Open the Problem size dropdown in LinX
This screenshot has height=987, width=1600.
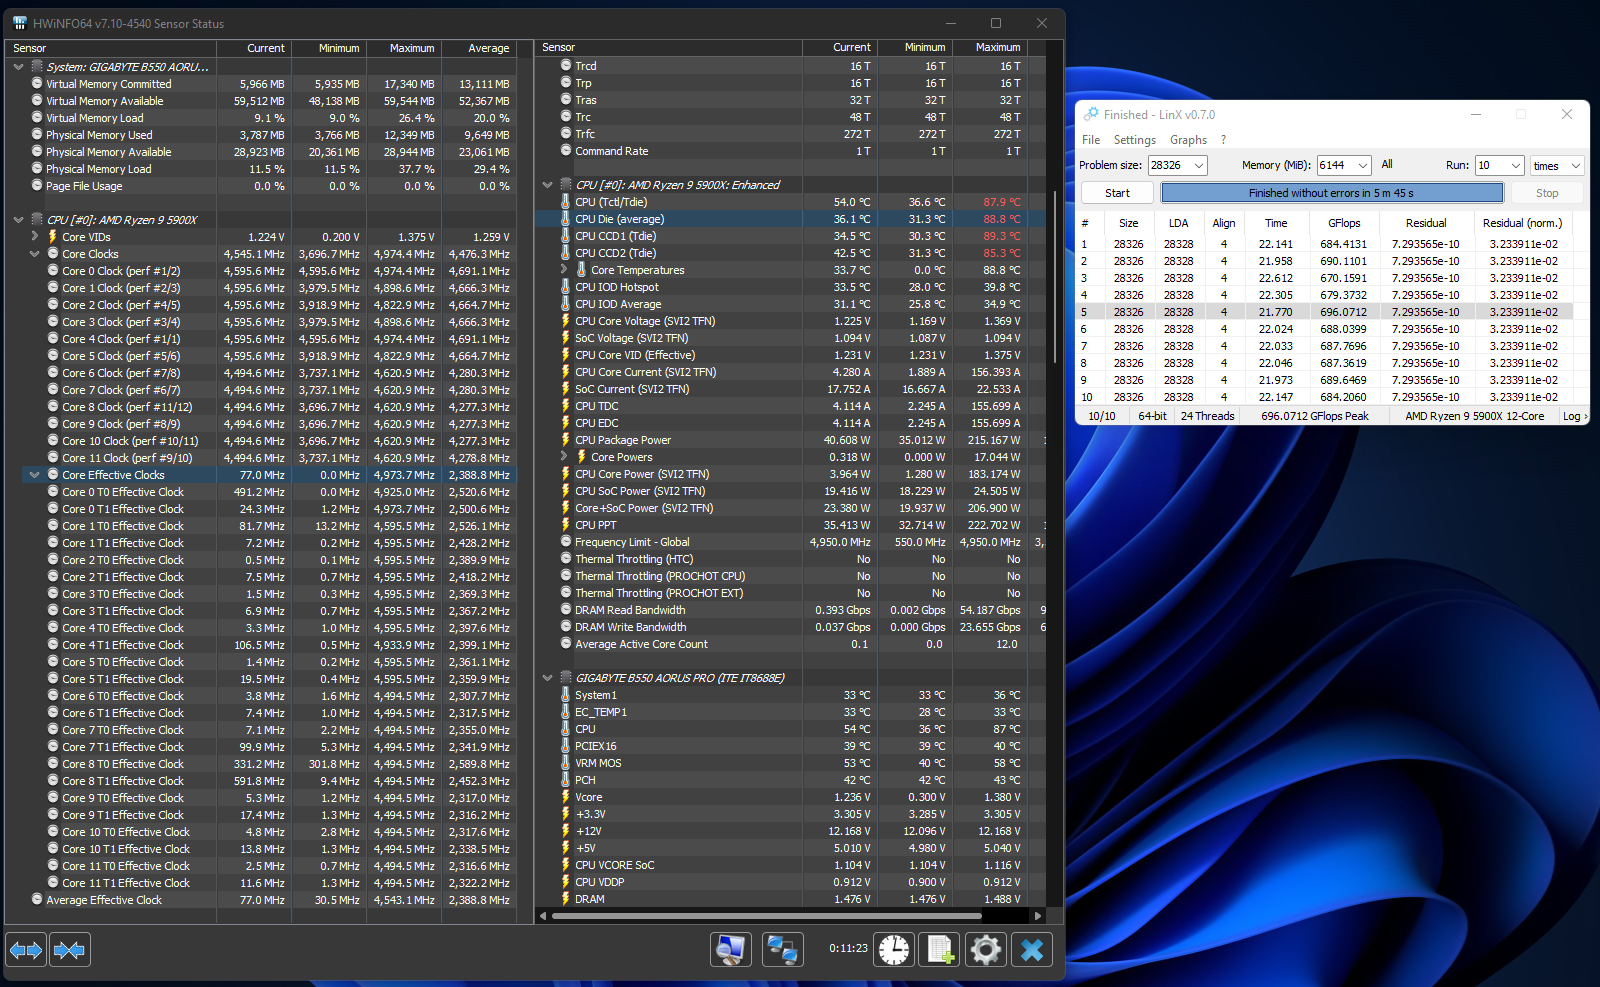(x=1199, y=166)
